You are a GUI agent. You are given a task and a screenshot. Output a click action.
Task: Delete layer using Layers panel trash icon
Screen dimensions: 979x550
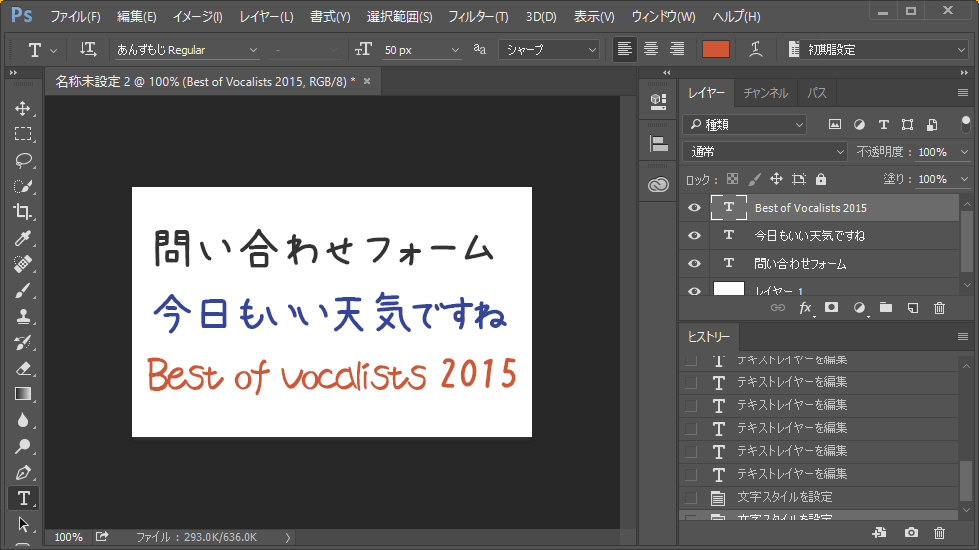939,308
